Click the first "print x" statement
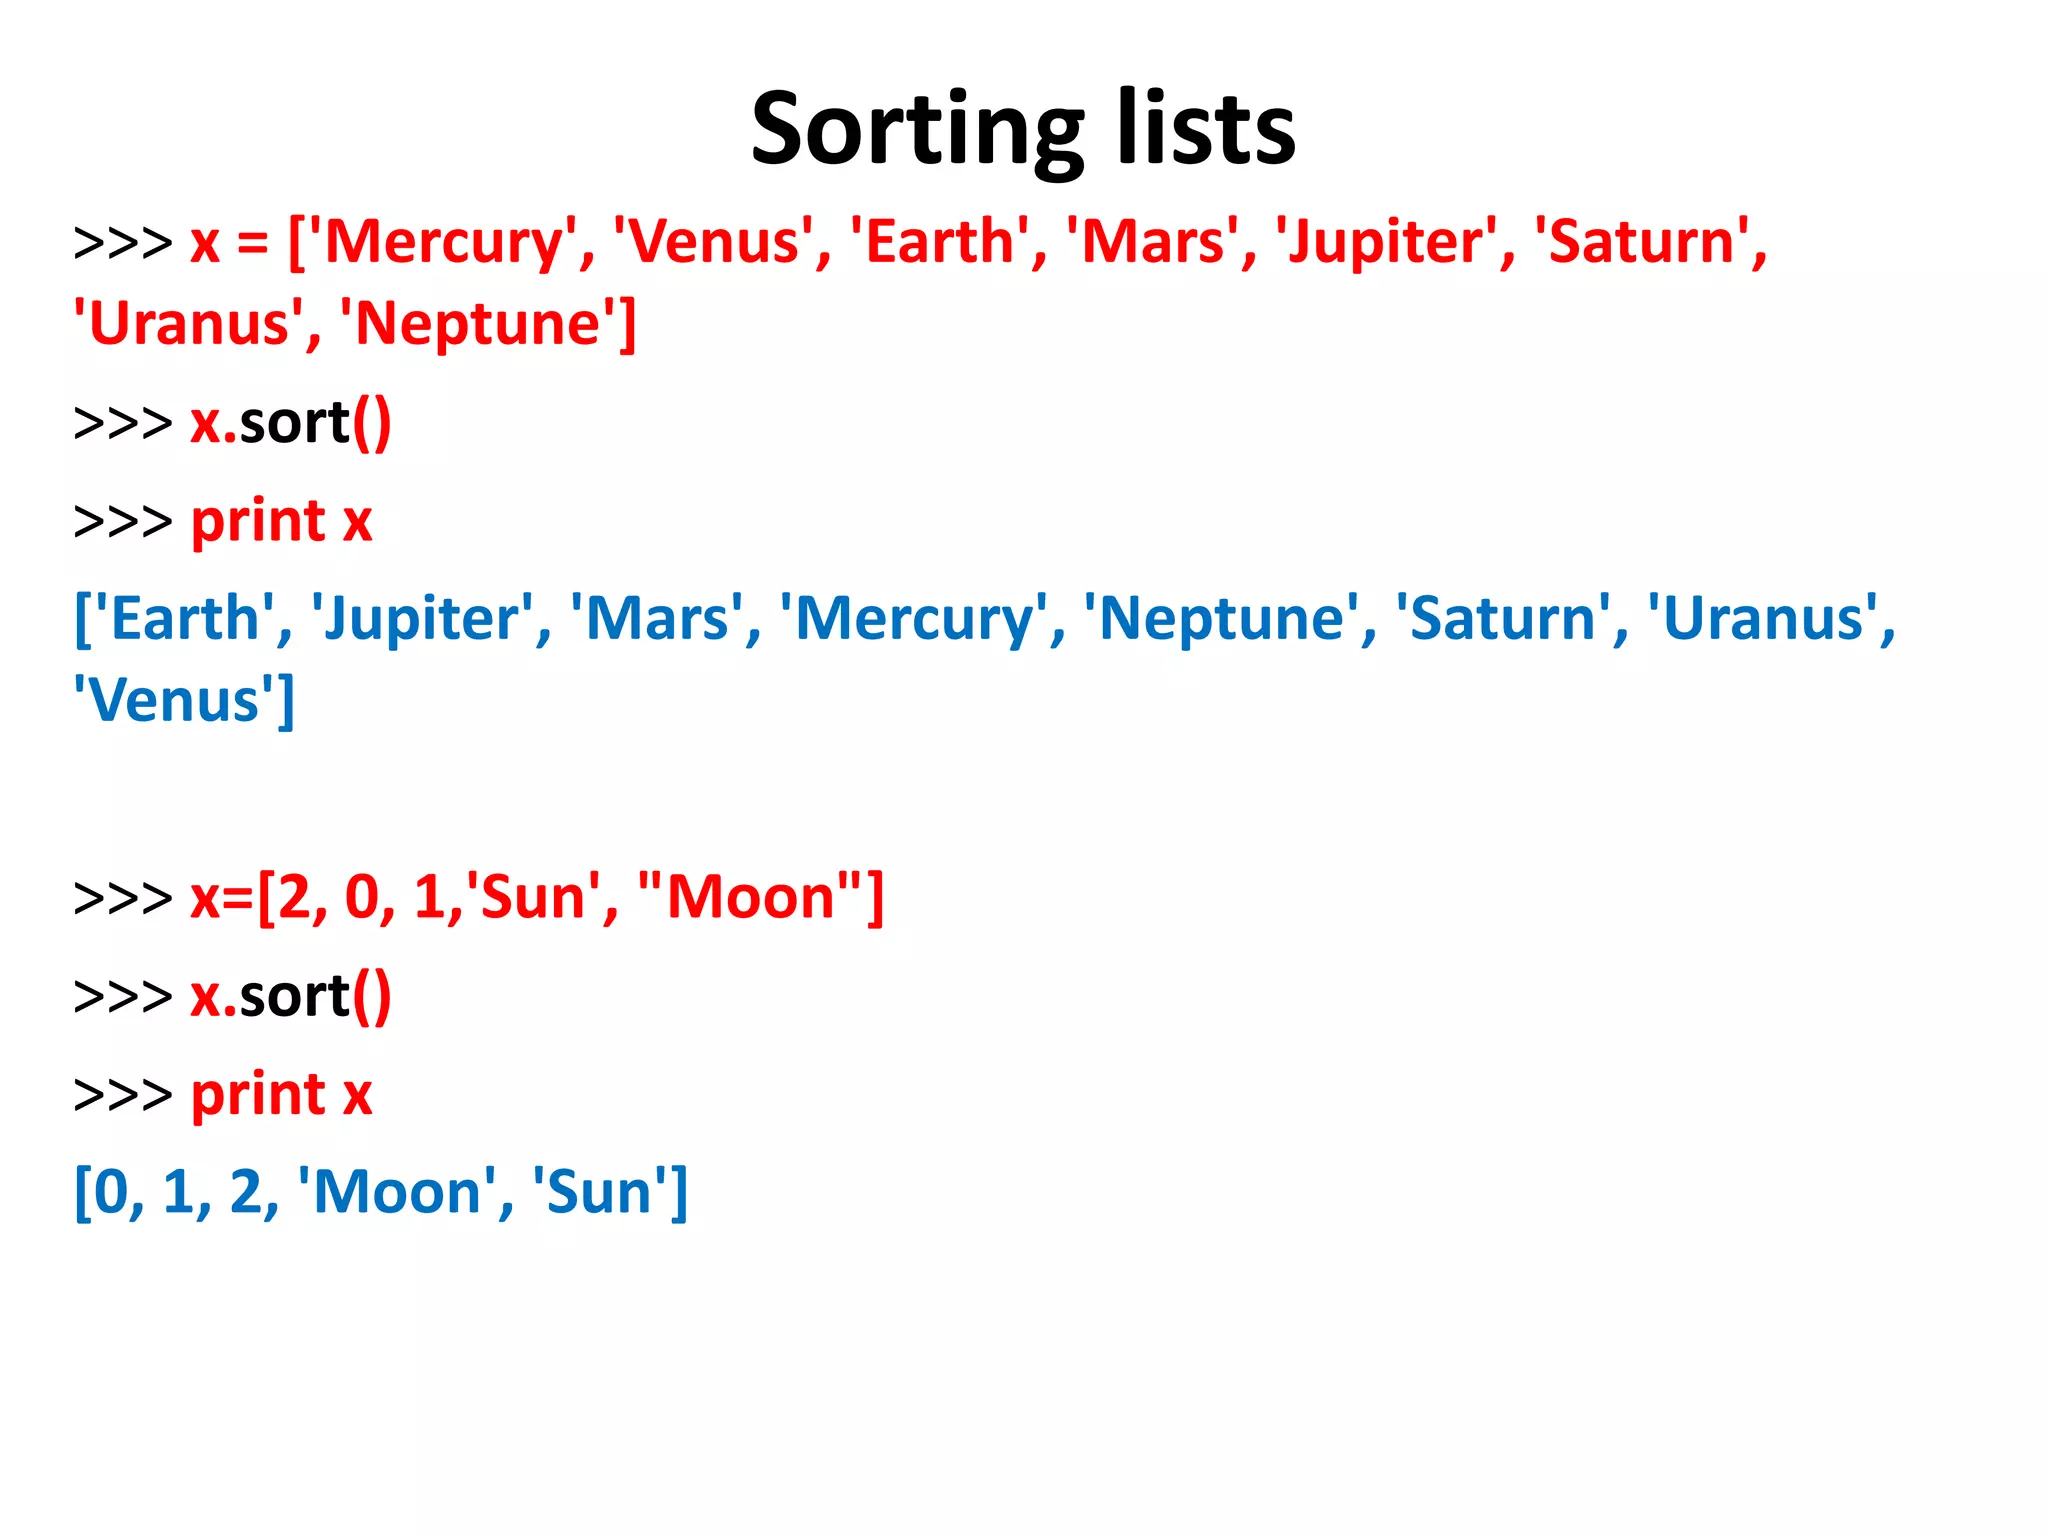This screenshot has height=1536, width=2048. pos(281,521)
